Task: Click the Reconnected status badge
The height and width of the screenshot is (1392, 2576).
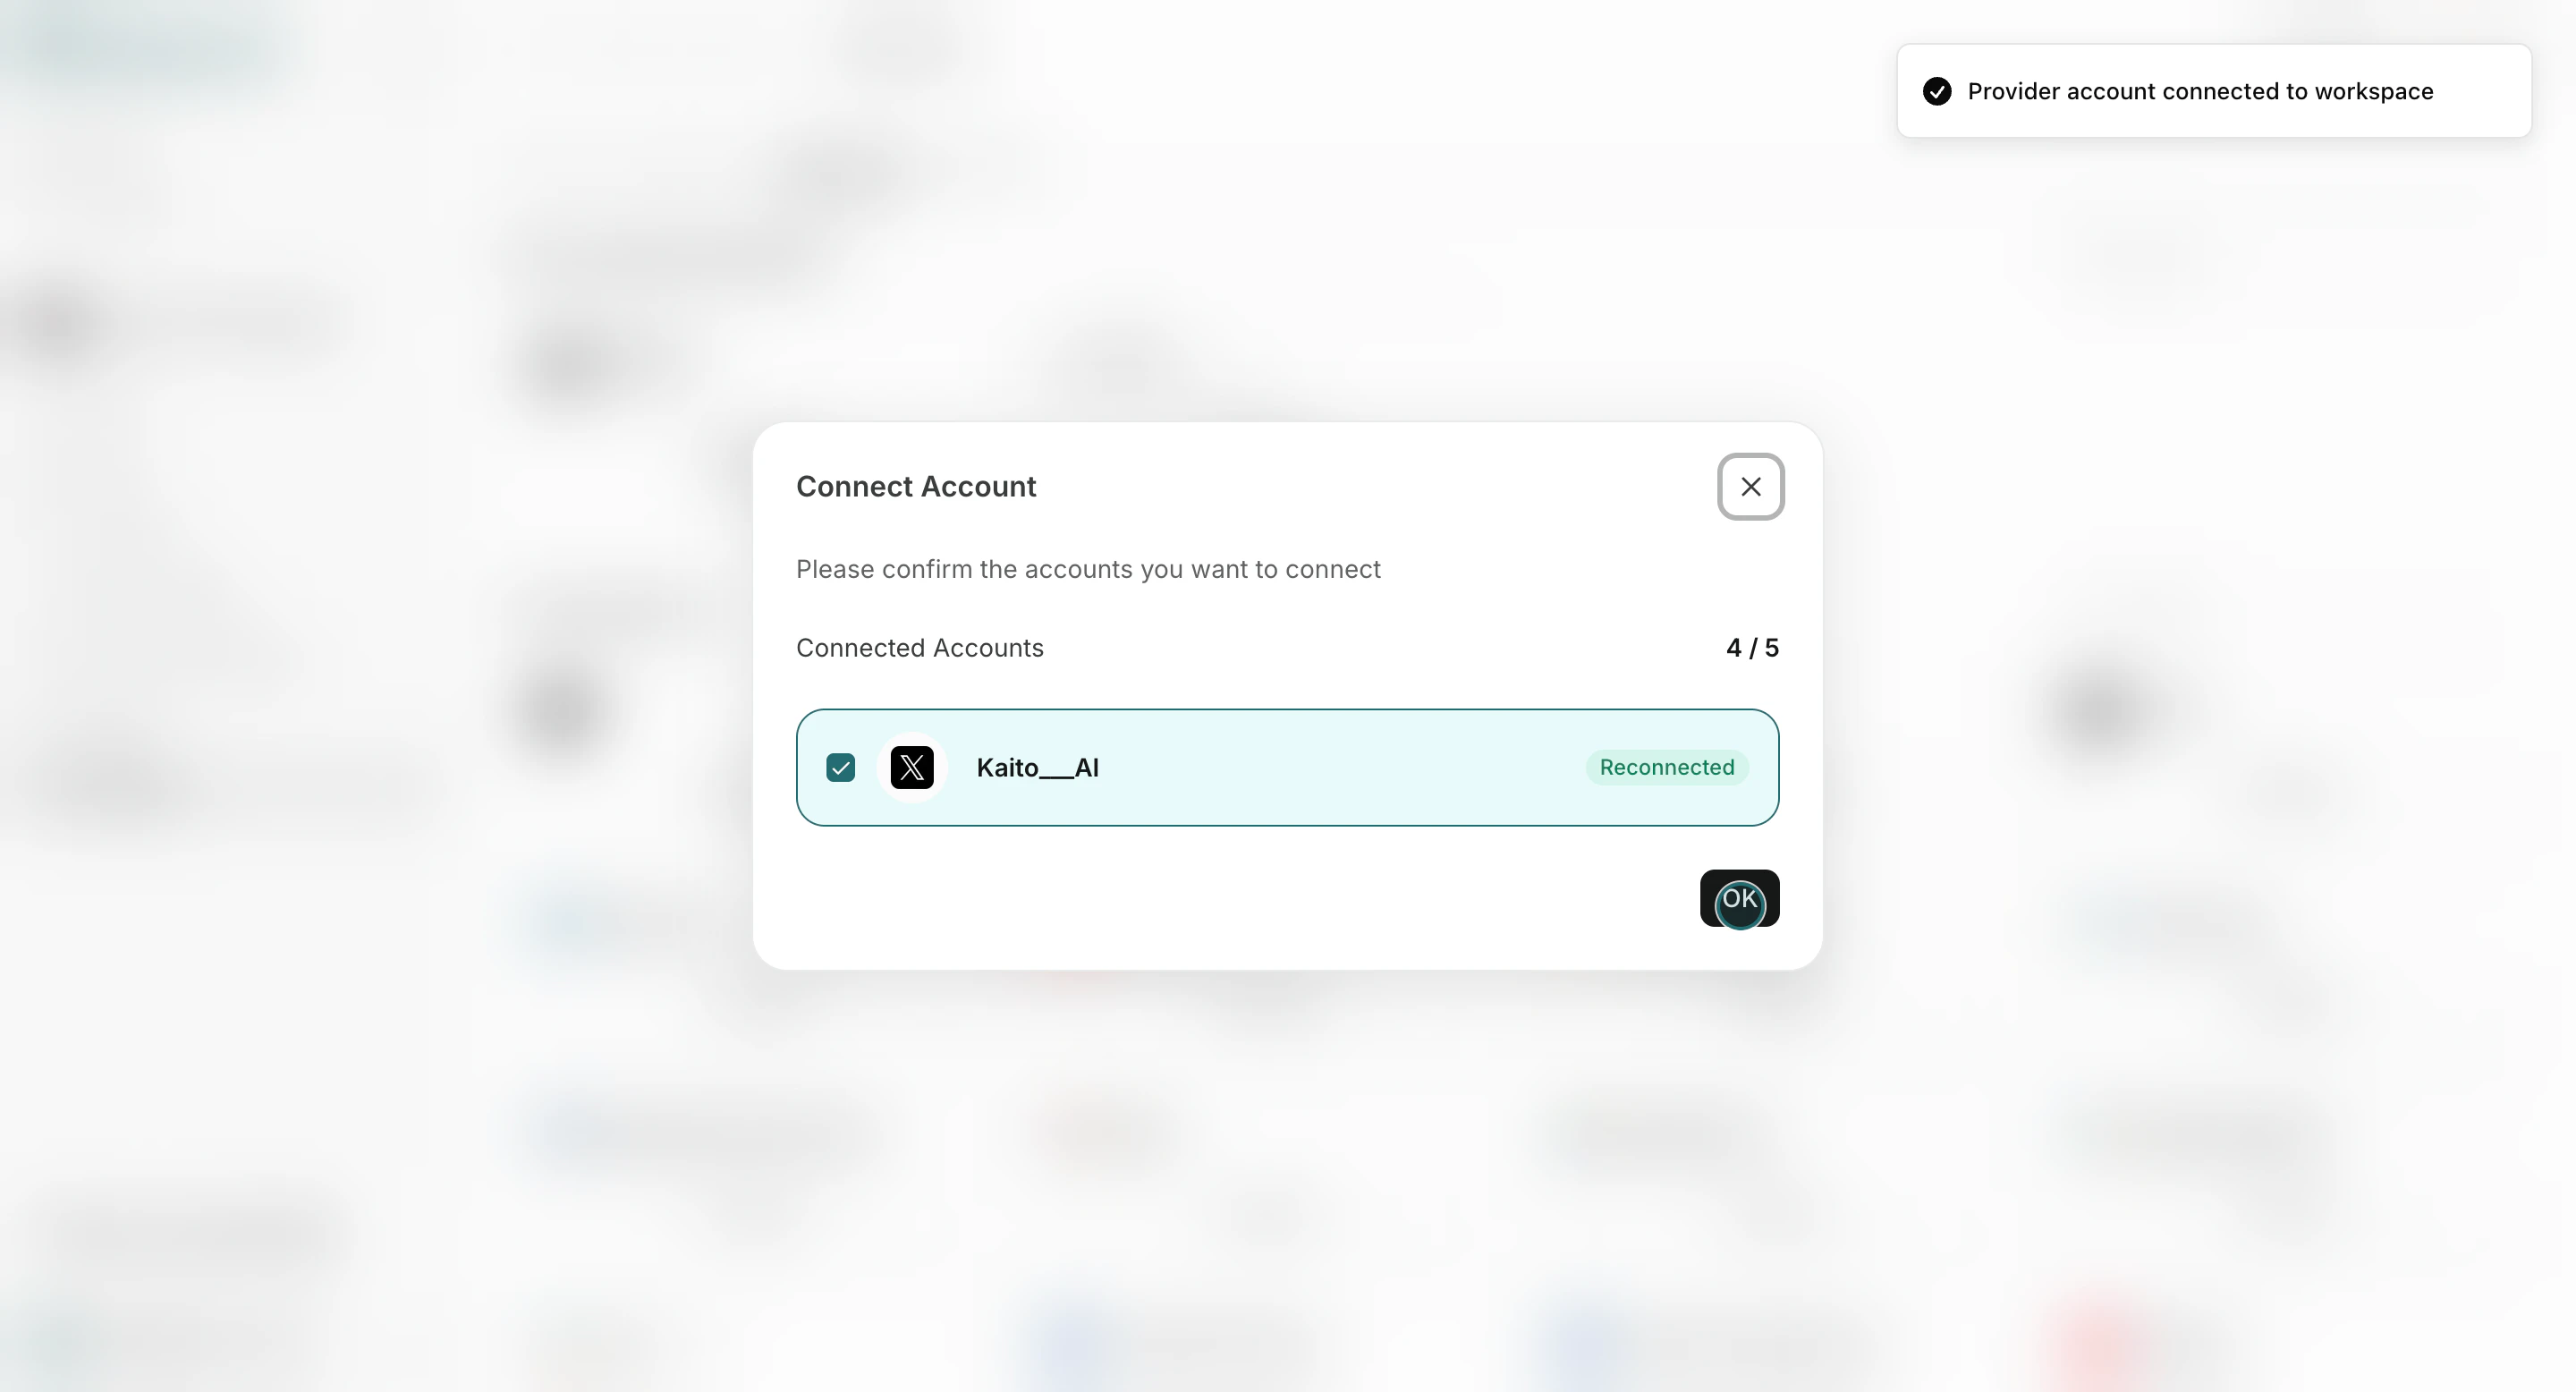Action: tap(1666, 767)
